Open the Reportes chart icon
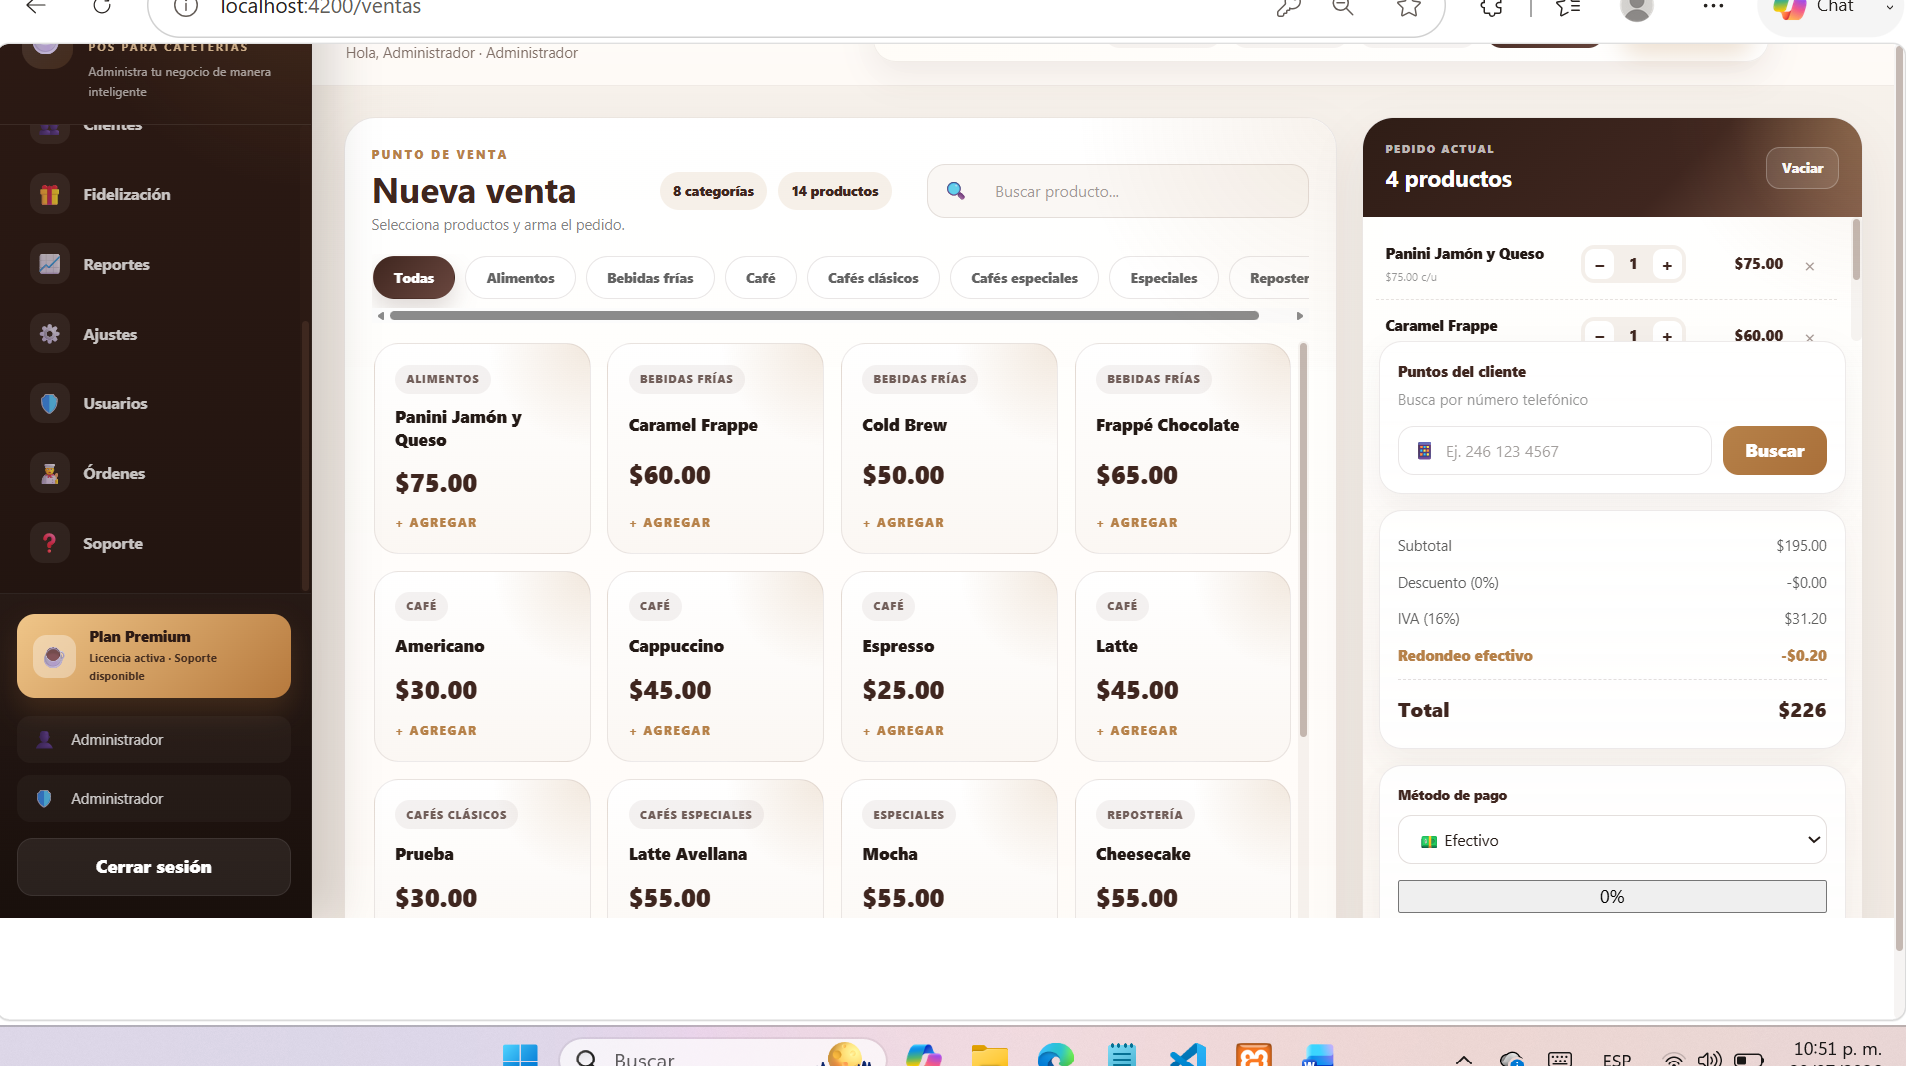1906x1066 pixels. (x=49, y=265)
